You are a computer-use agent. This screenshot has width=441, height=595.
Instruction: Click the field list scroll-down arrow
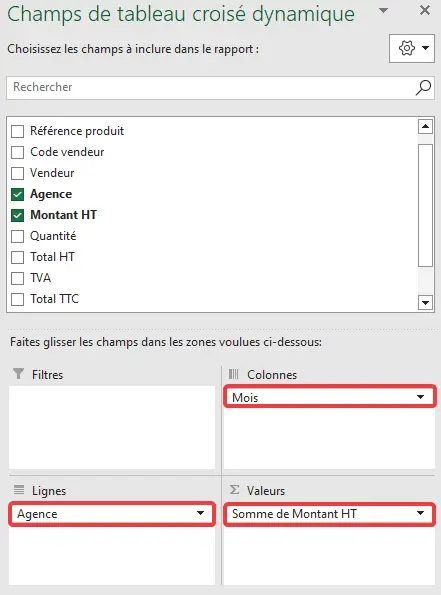425,302
